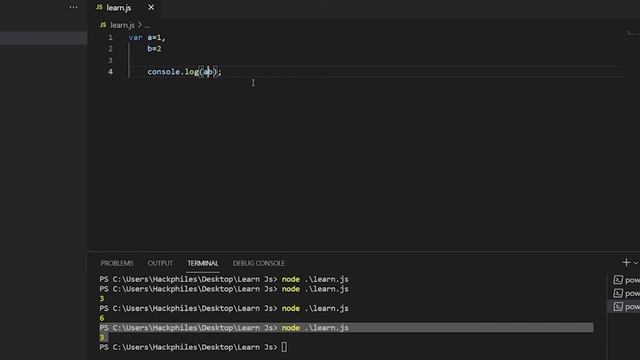This screenshot has width=640, height=360.
Task: Place cursor on the var keyword
Action: tap(136, 38)
